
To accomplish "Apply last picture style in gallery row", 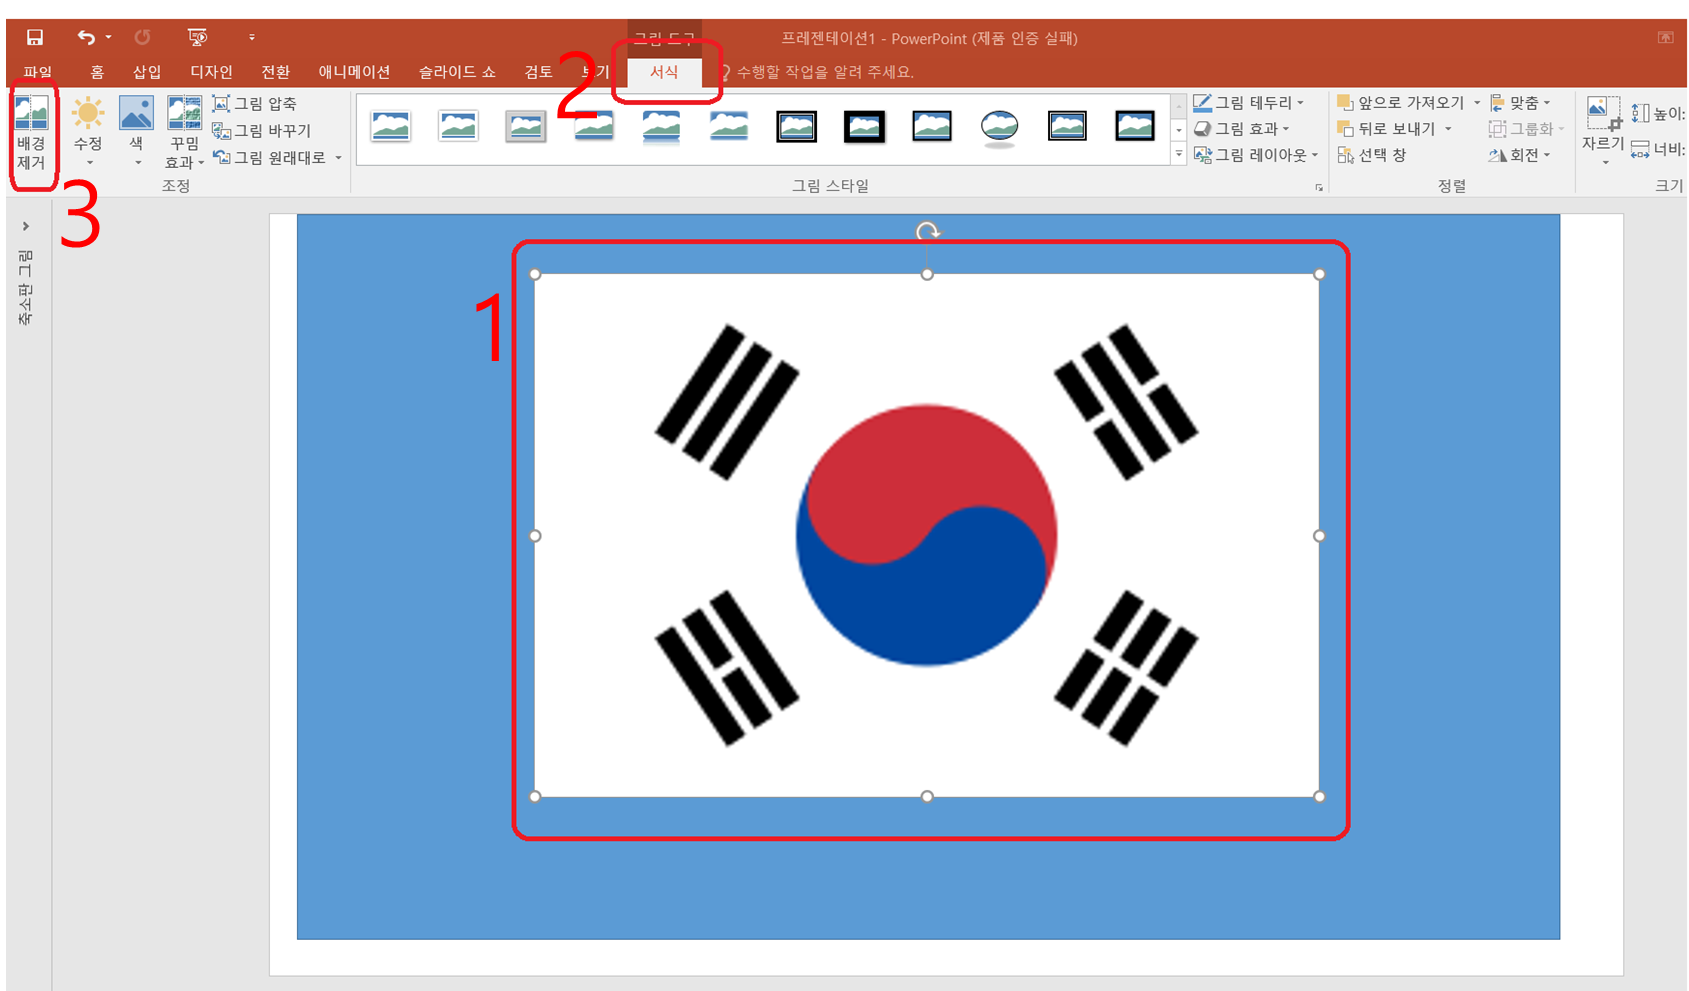I will pos(1135,127).
